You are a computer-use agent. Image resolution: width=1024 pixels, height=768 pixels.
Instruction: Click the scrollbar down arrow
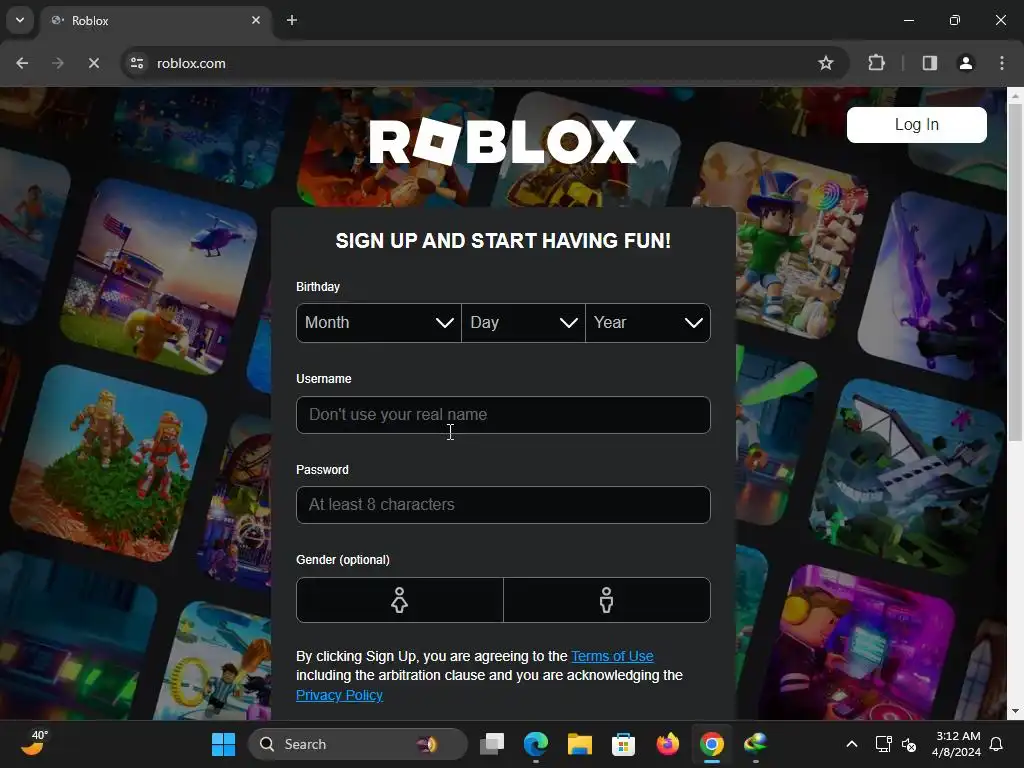[1015, 711]
